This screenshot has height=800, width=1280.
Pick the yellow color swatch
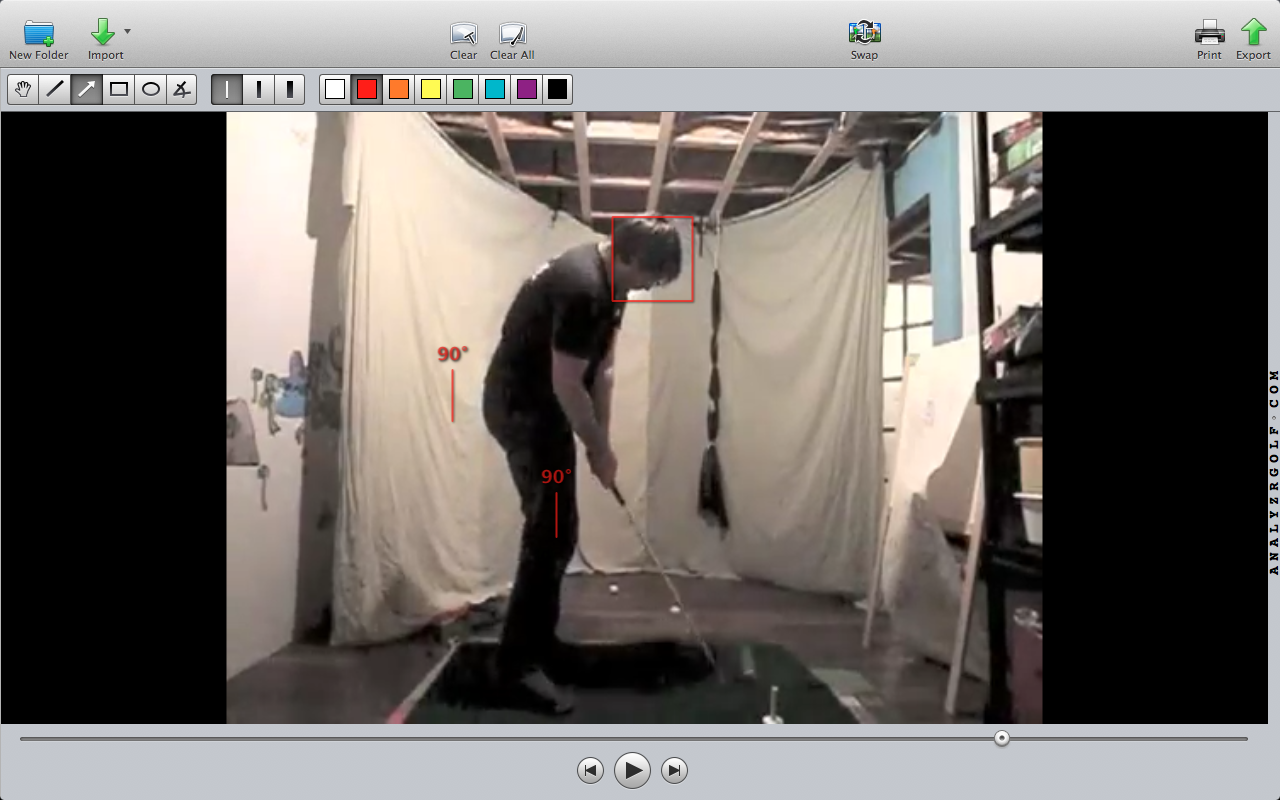click(431, 90)
